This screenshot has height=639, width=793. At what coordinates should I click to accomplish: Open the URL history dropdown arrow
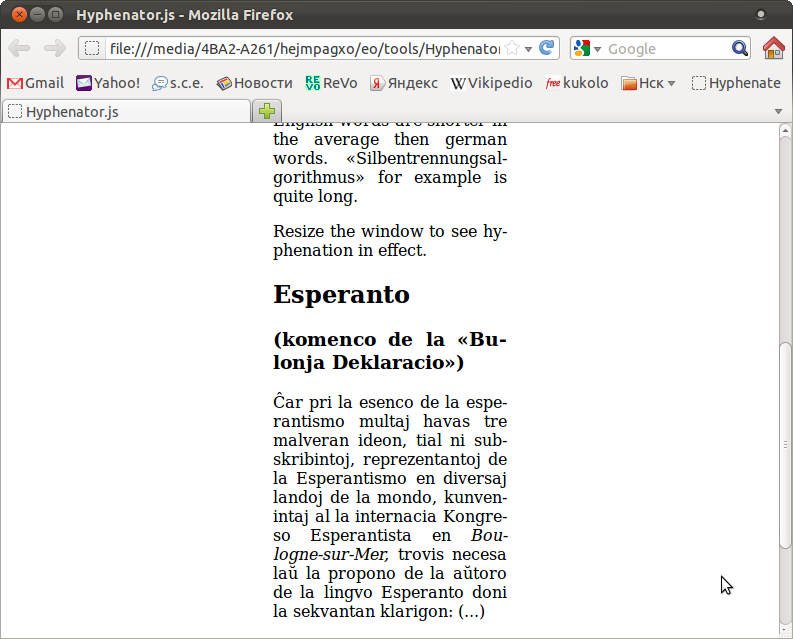[528, 48]
